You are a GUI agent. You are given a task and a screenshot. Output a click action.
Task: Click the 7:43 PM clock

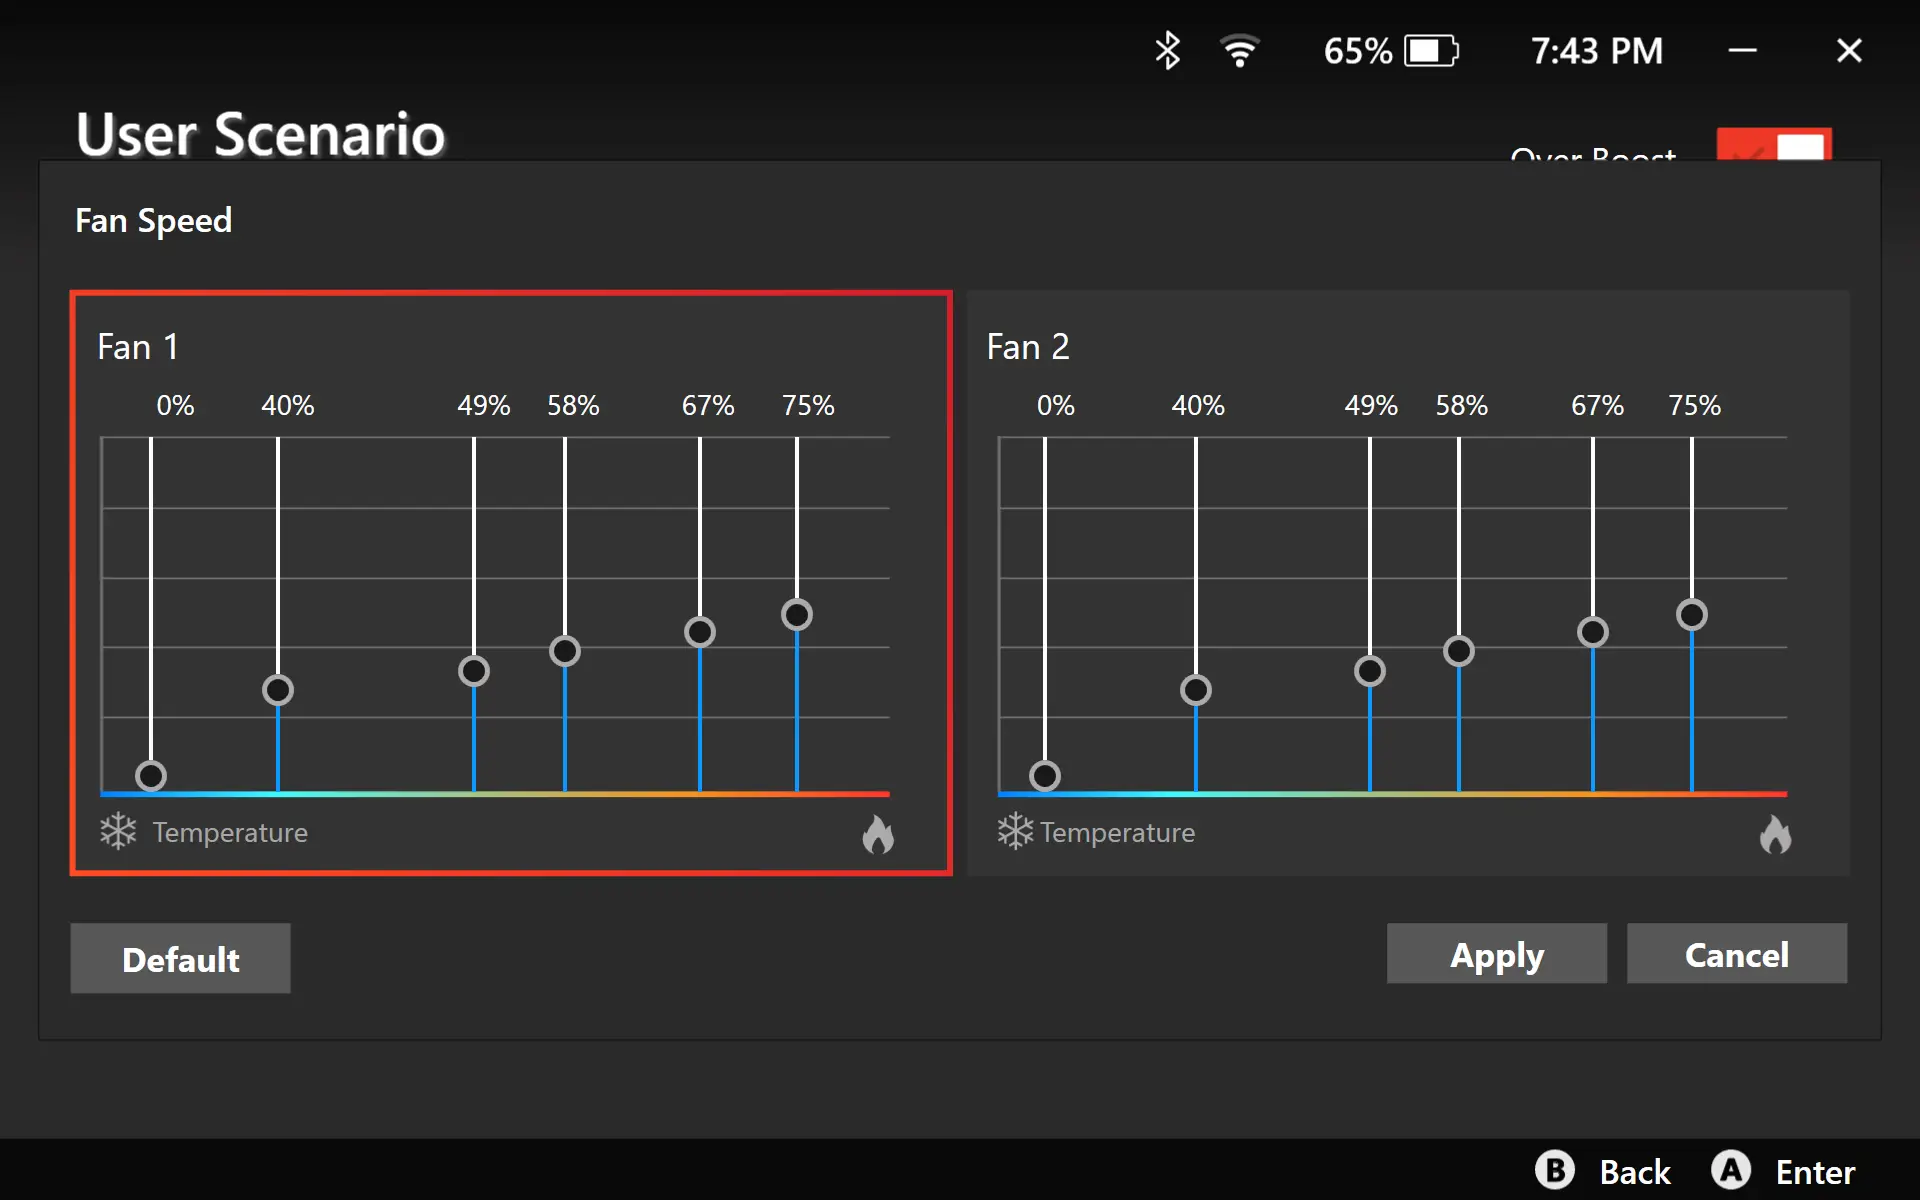(1596, 50)
